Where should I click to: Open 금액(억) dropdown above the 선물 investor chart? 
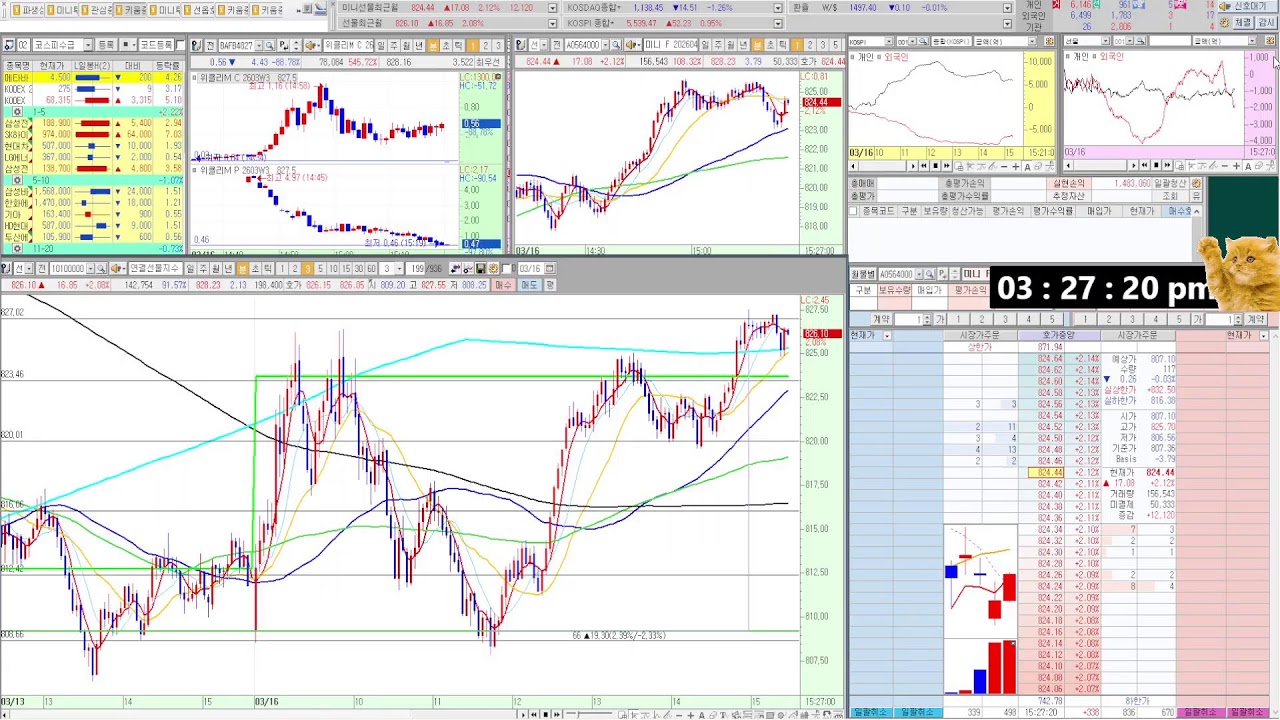(1251, 42)
